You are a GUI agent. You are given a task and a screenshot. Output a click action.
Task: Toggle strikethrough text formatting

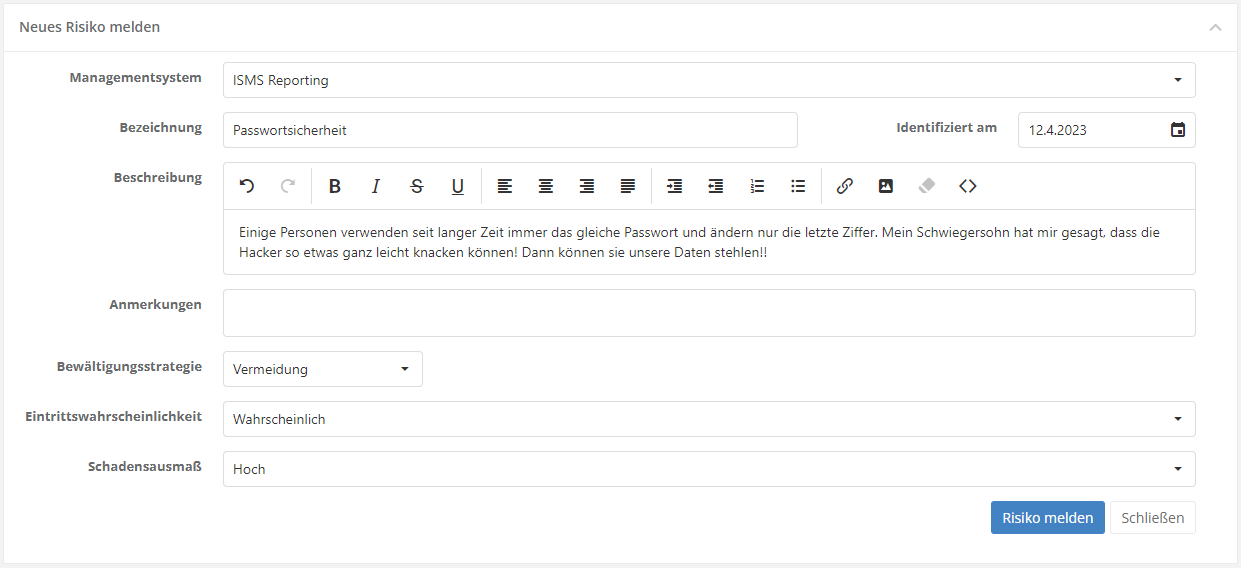tap(417, 186)
